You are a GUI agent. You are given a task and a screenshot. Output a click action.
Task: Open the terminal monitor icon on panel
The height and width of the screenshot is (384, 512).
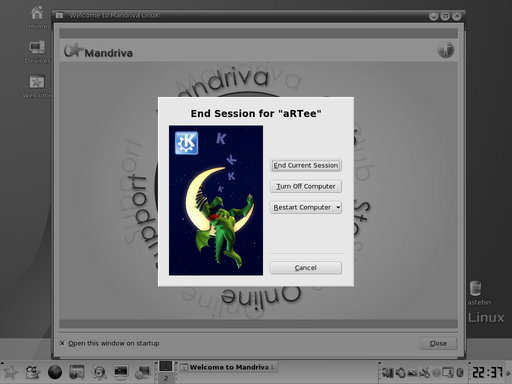click(x=121, y=372)
